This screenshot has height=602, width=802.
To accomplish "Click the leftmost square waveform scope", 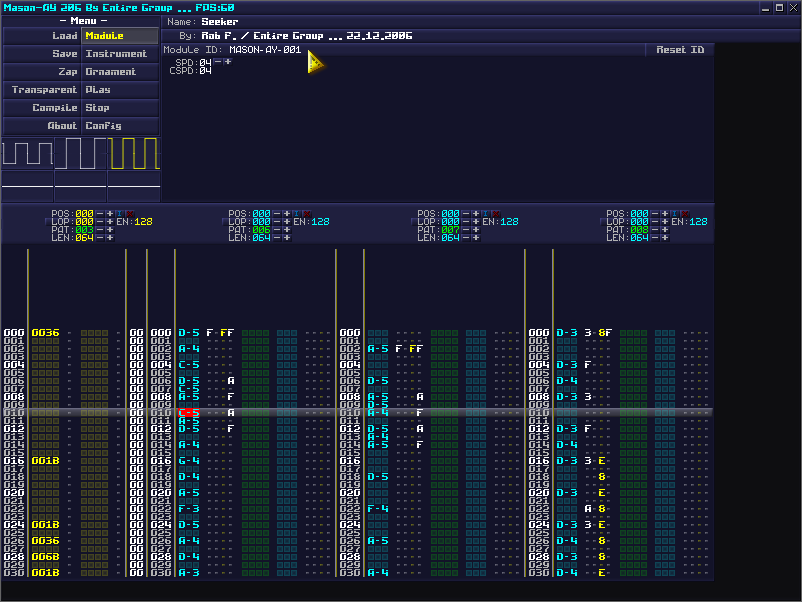I will pos(27,153).
